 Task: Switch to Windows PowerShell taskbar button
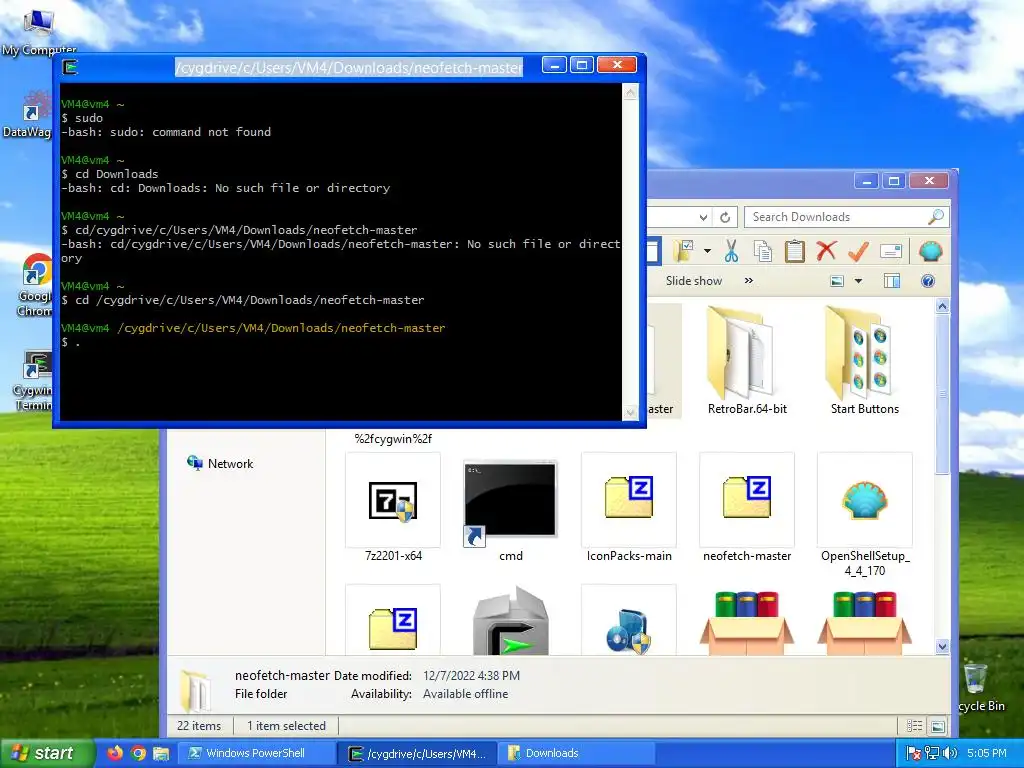tap(257, 753)
